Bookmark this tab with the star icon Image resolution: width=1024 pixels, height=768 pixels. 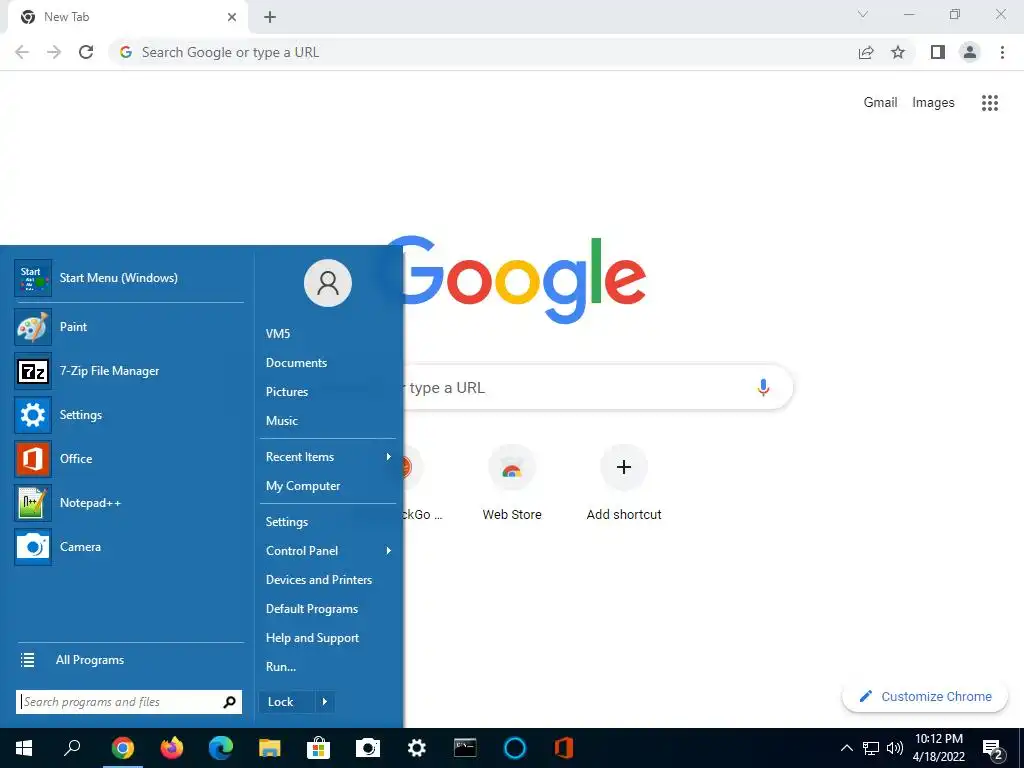click(x=898, y=52)
